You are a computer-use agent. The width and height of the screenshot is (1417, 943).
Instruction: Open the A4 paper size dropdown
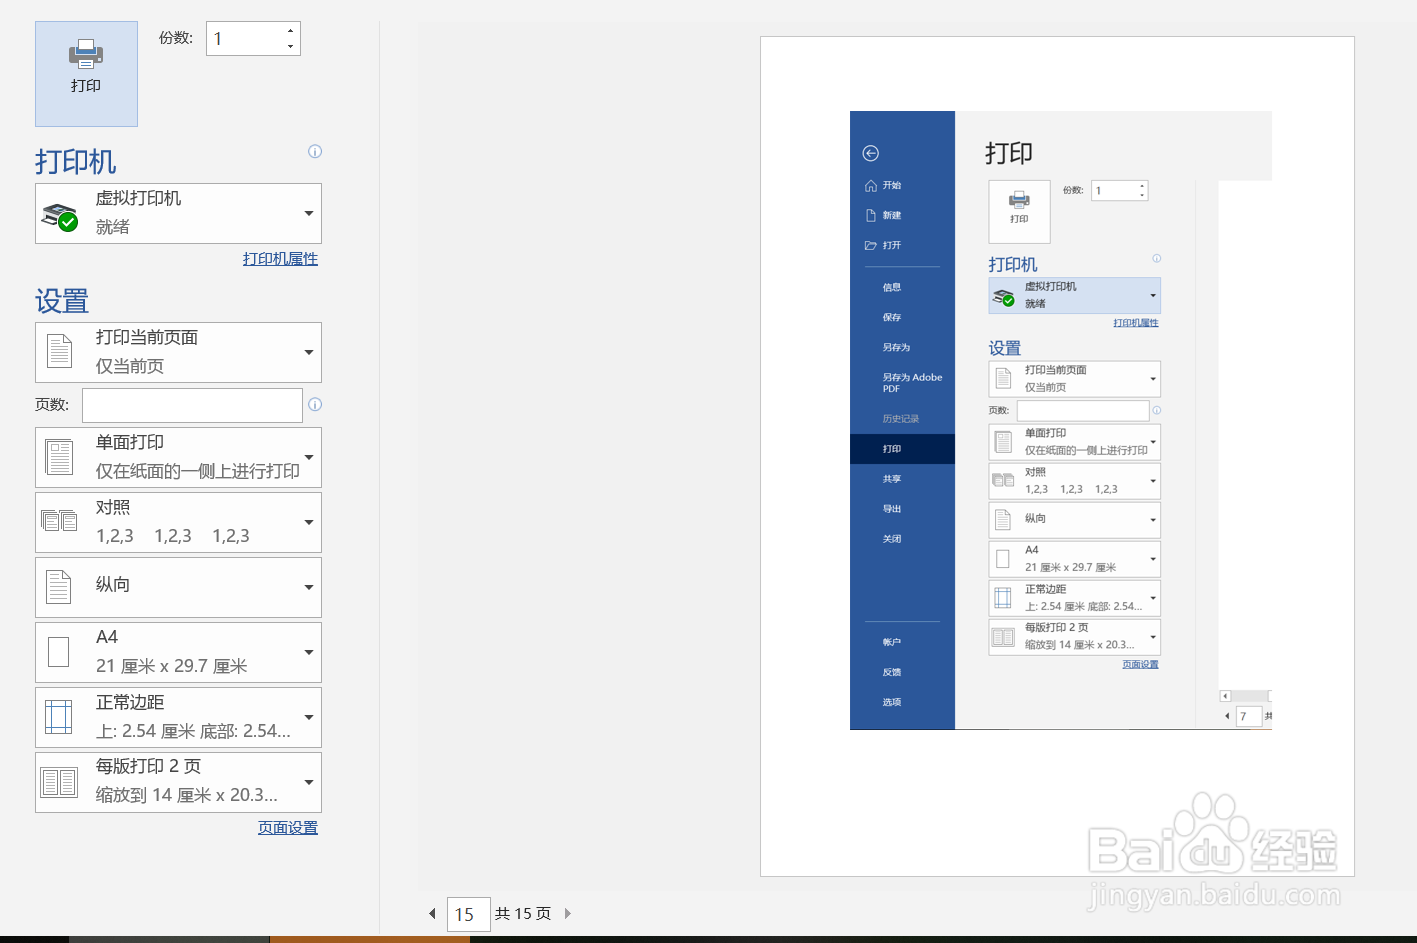178,652
